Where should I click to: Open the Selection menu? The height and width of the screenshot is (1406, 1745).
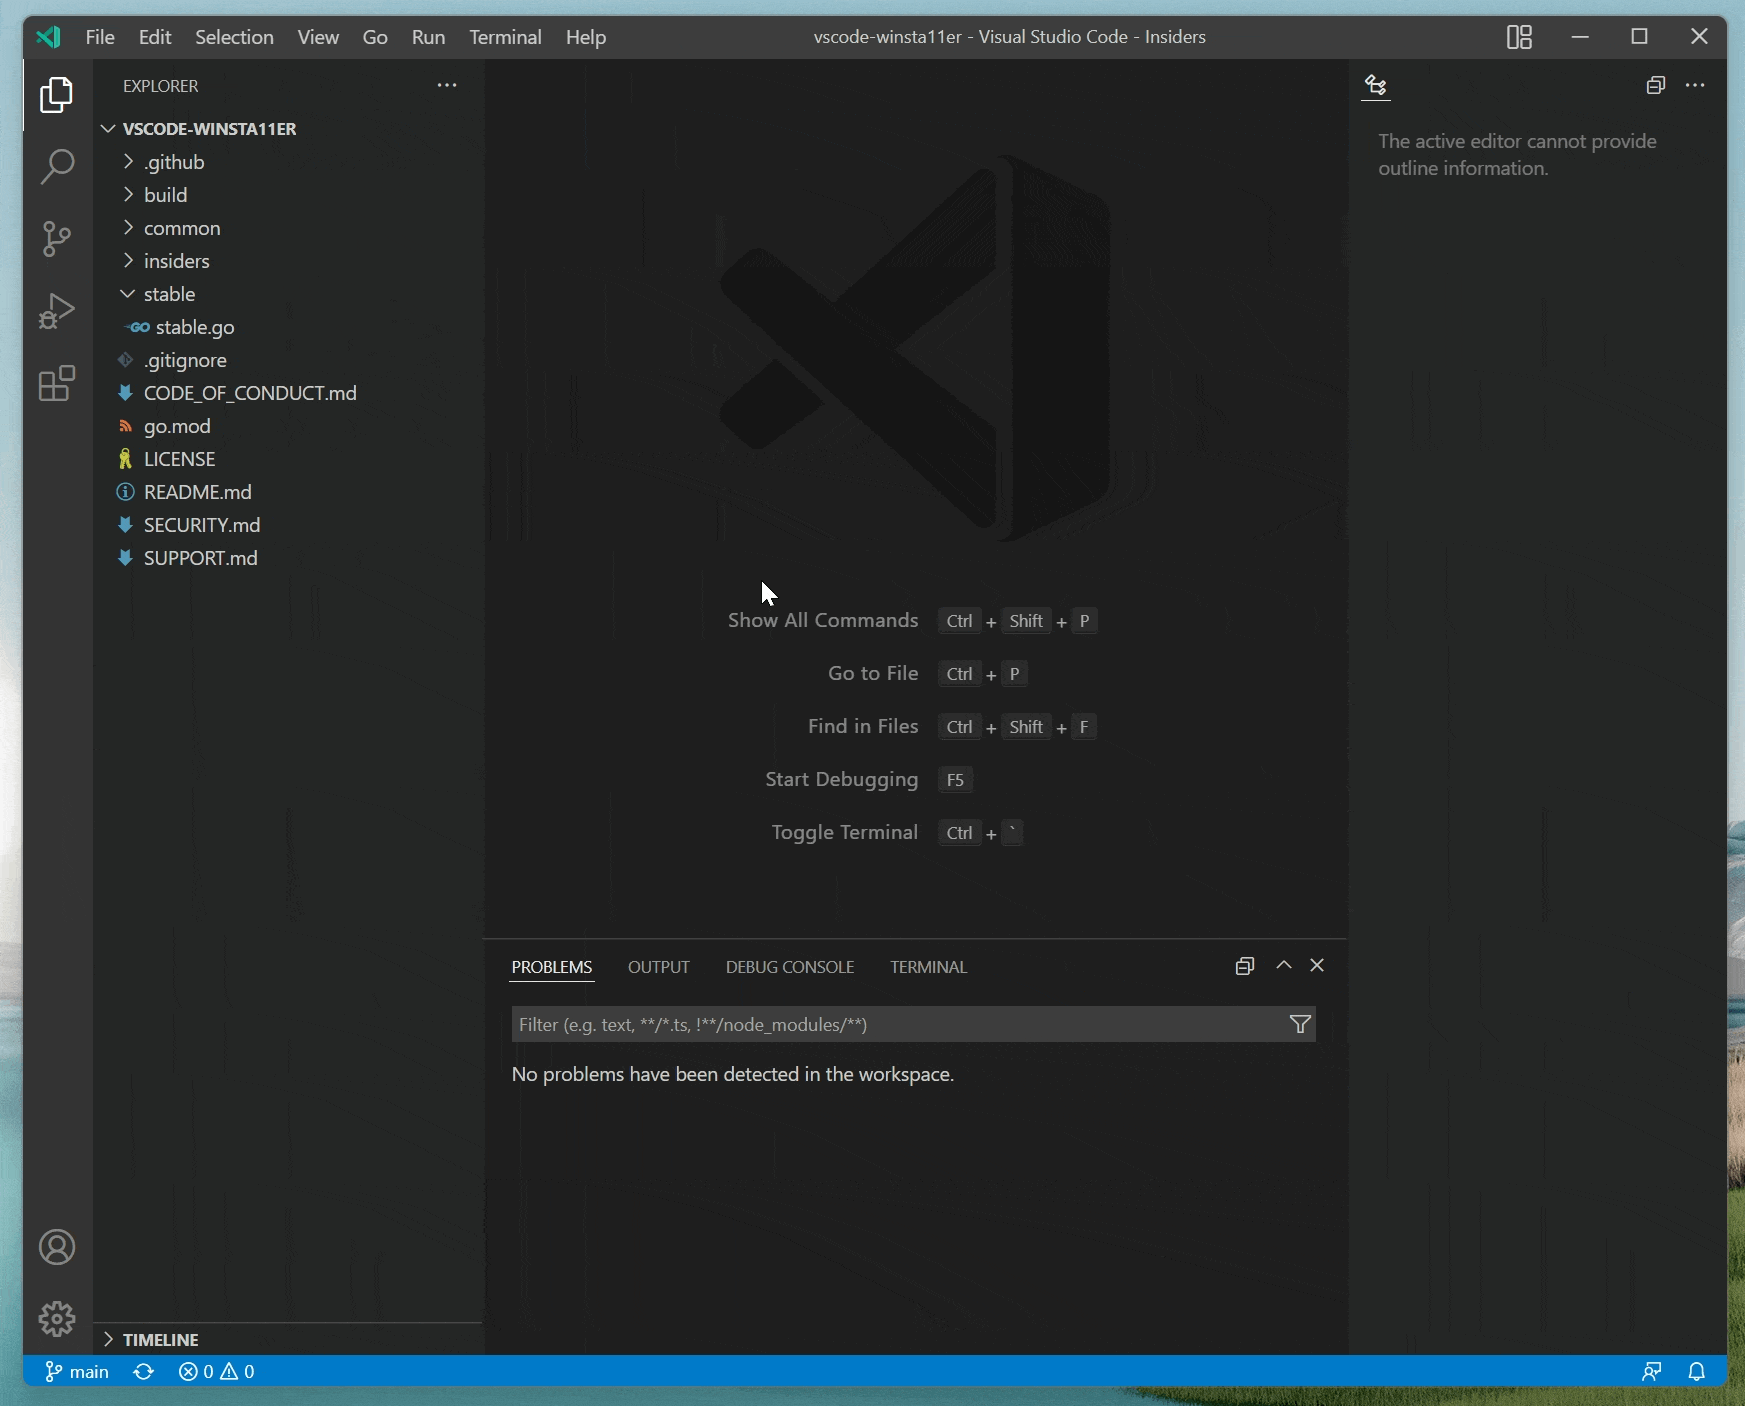coord(234,37)
